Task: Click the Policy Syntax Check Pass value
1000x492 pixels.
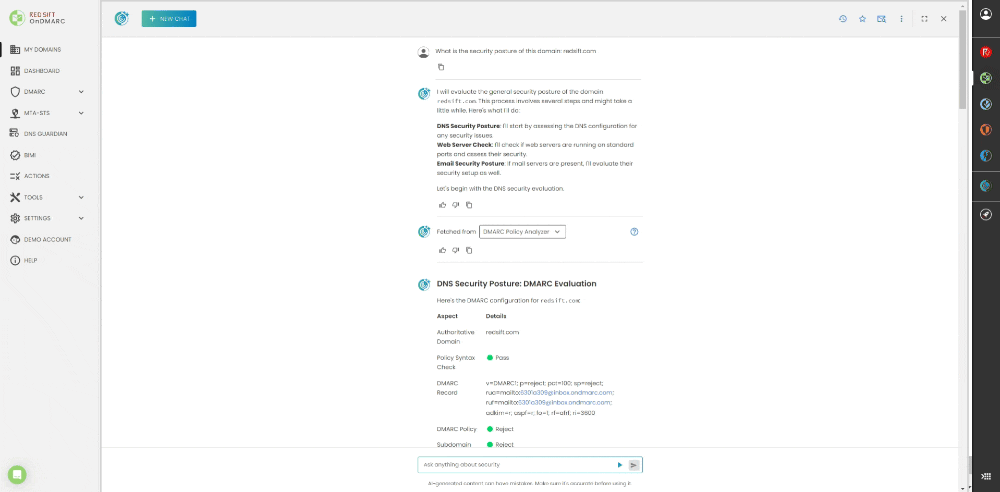Action: [498, 357]
